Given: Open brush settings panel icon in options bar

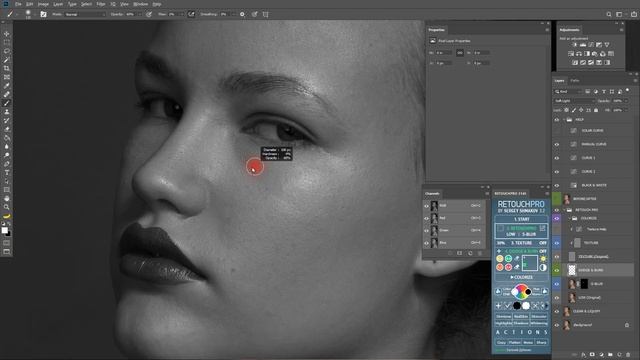Looking at the screenshot, I should click(x=43, y=14).
